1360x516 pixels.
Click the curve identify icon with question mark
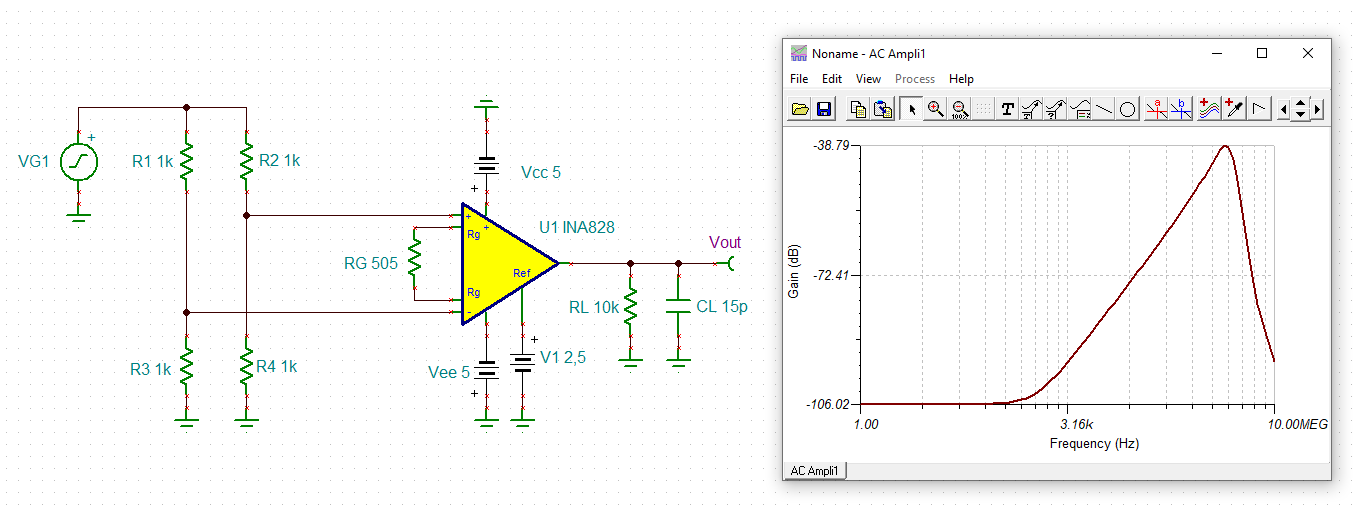[1055, 109]
